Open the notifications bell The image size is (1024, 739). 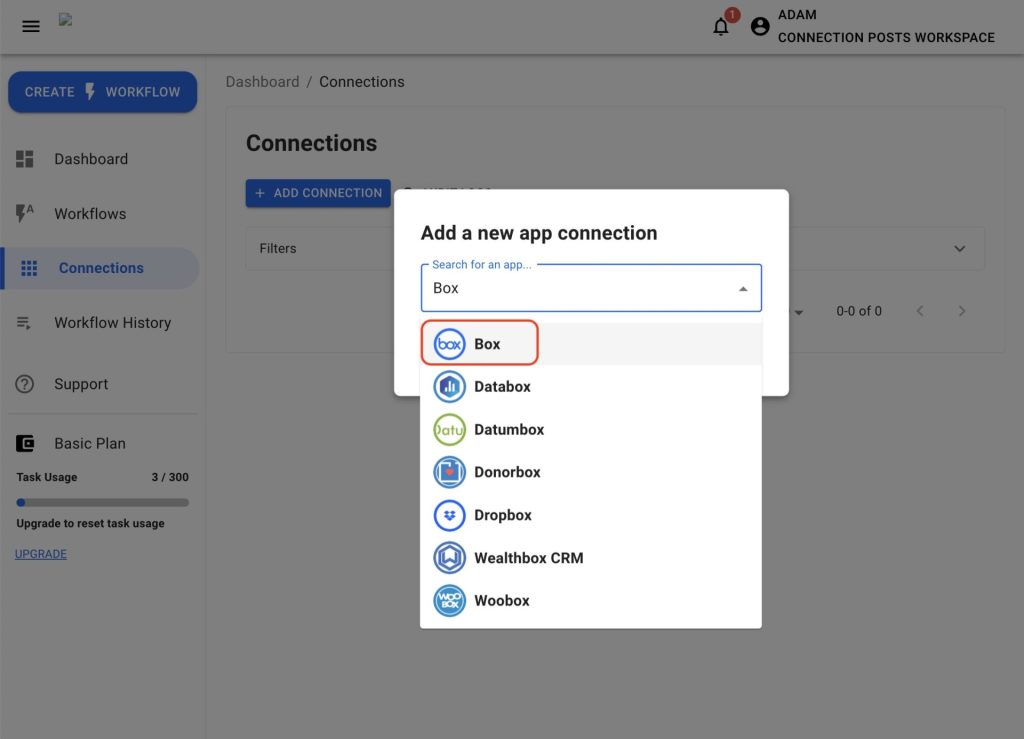721,27
